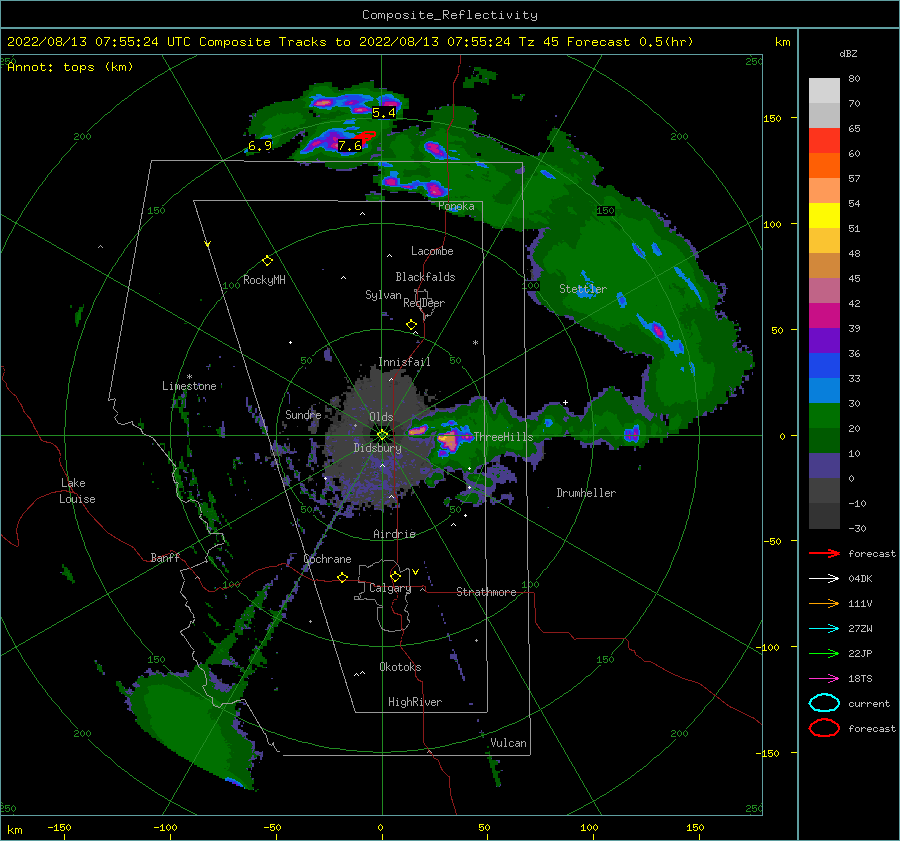Click the Limestone label
Screen dimensions: 900x841
click(x=189, y=386)
